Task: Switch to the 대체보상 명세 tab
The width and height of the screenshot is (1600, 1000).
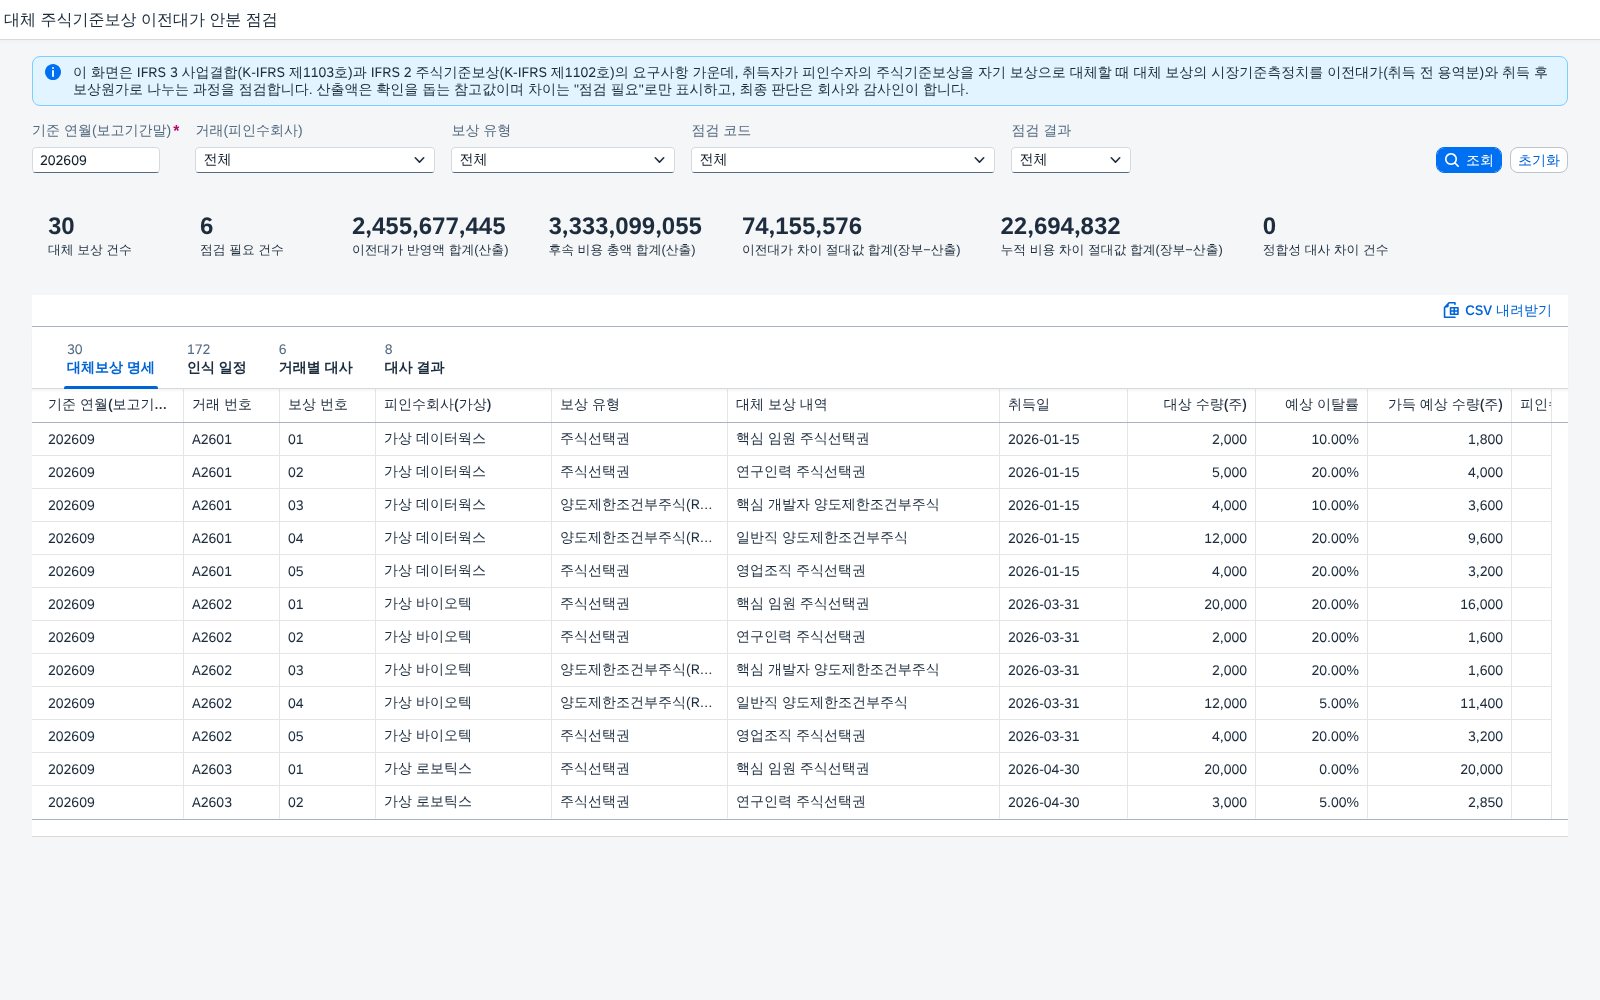Action: (x=110, y=359)
